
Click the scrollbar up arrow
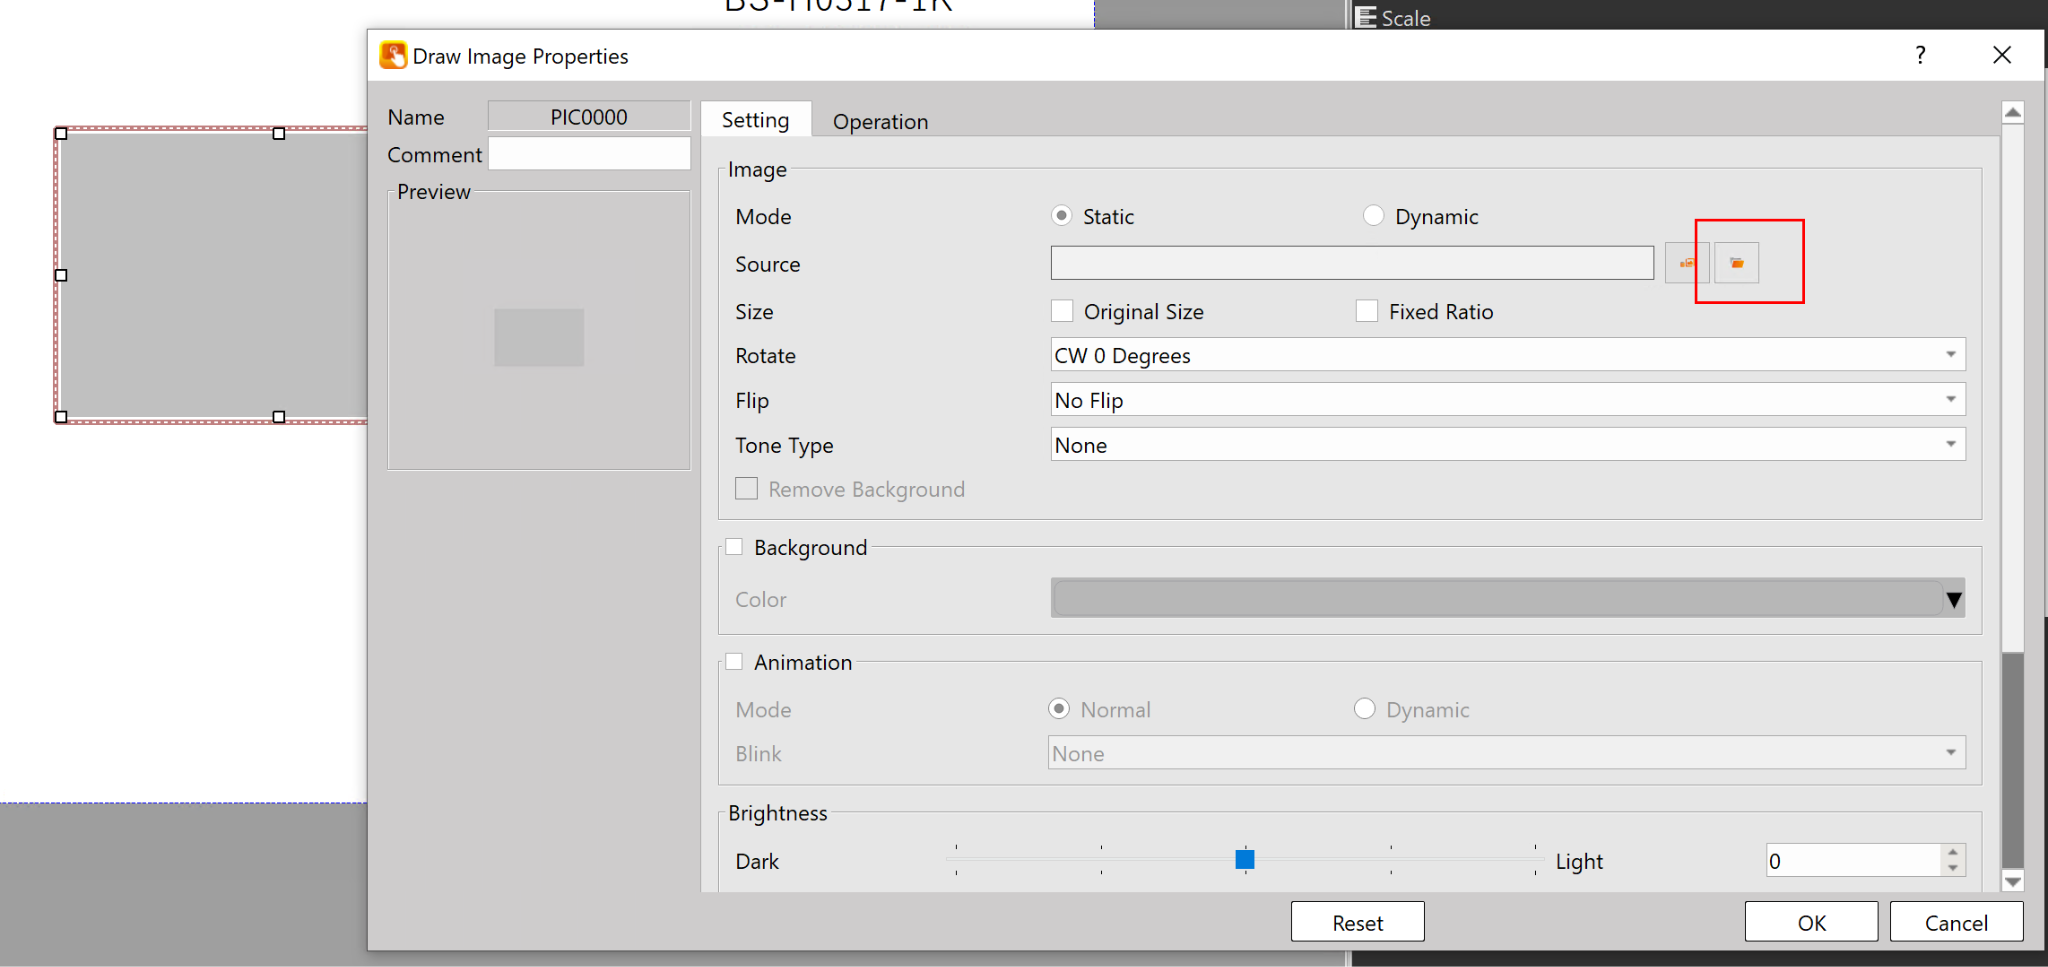point(2013,113)
